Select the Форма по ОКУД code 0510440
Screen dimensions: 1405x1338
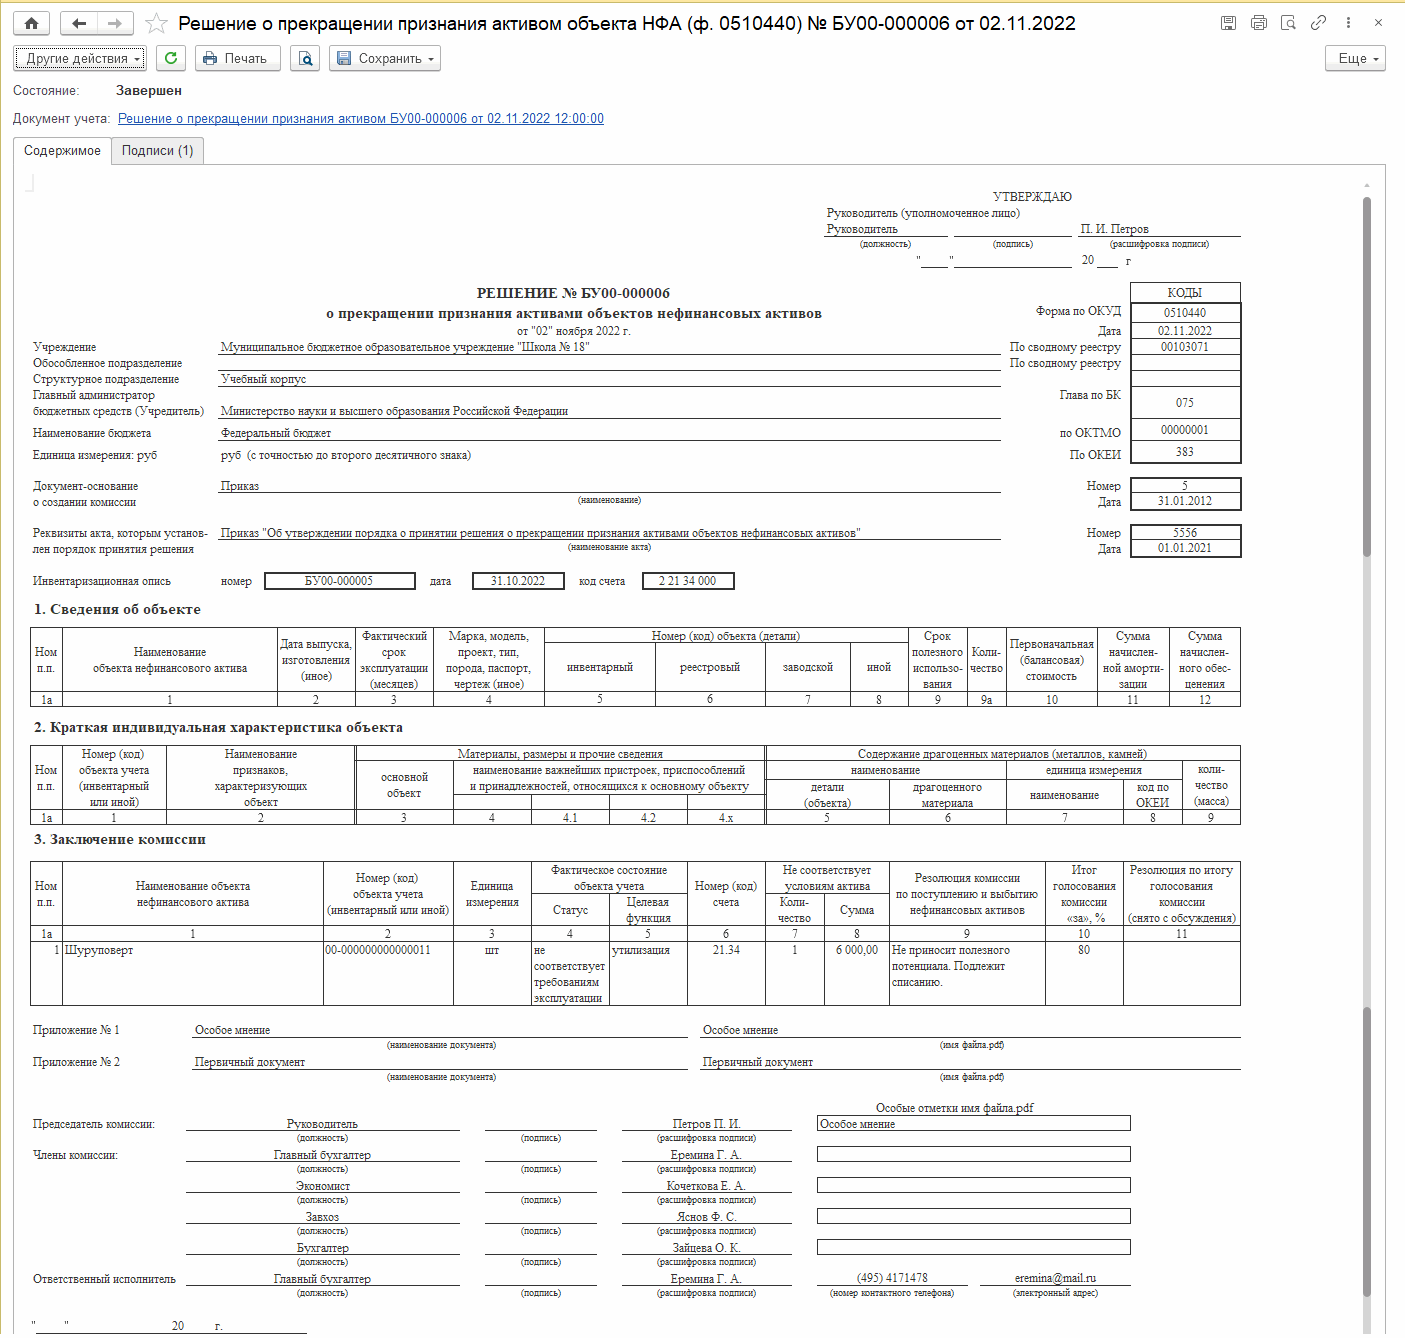(x=1185, y=313)
